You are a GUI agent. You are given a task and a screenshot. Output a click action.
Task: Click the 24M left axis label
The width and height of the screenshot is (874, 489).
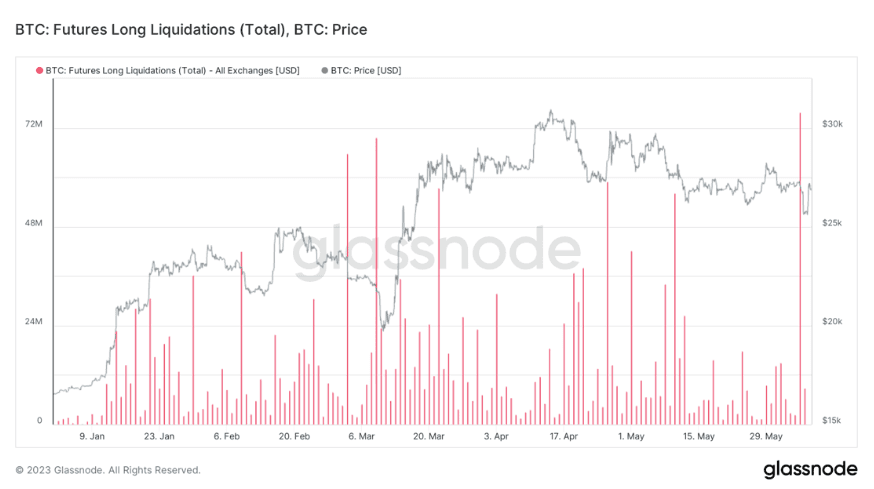tap(33, 322)
